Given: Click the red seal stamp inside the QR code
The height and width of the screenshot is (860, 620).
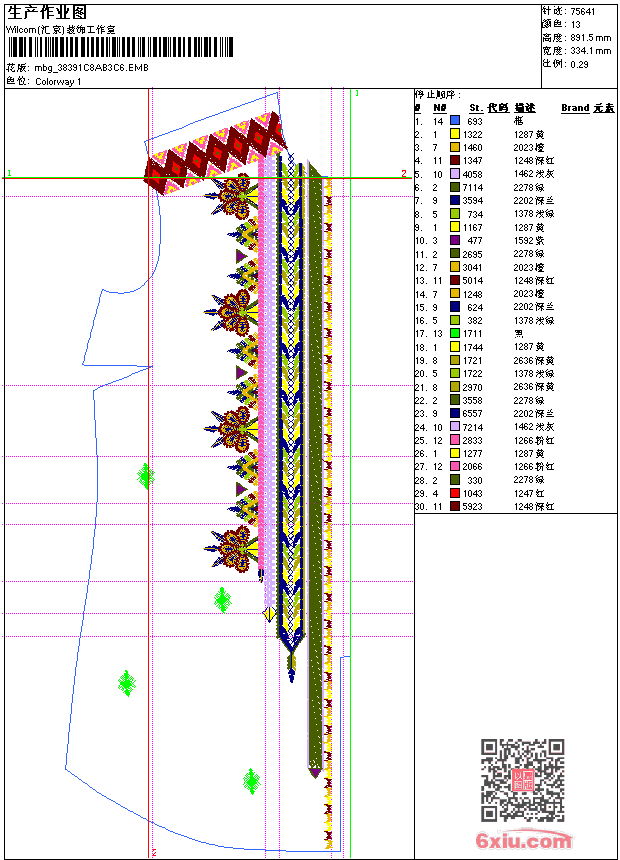Looking at the screenshot, I should pyautogui.click(x=523, y=781).
